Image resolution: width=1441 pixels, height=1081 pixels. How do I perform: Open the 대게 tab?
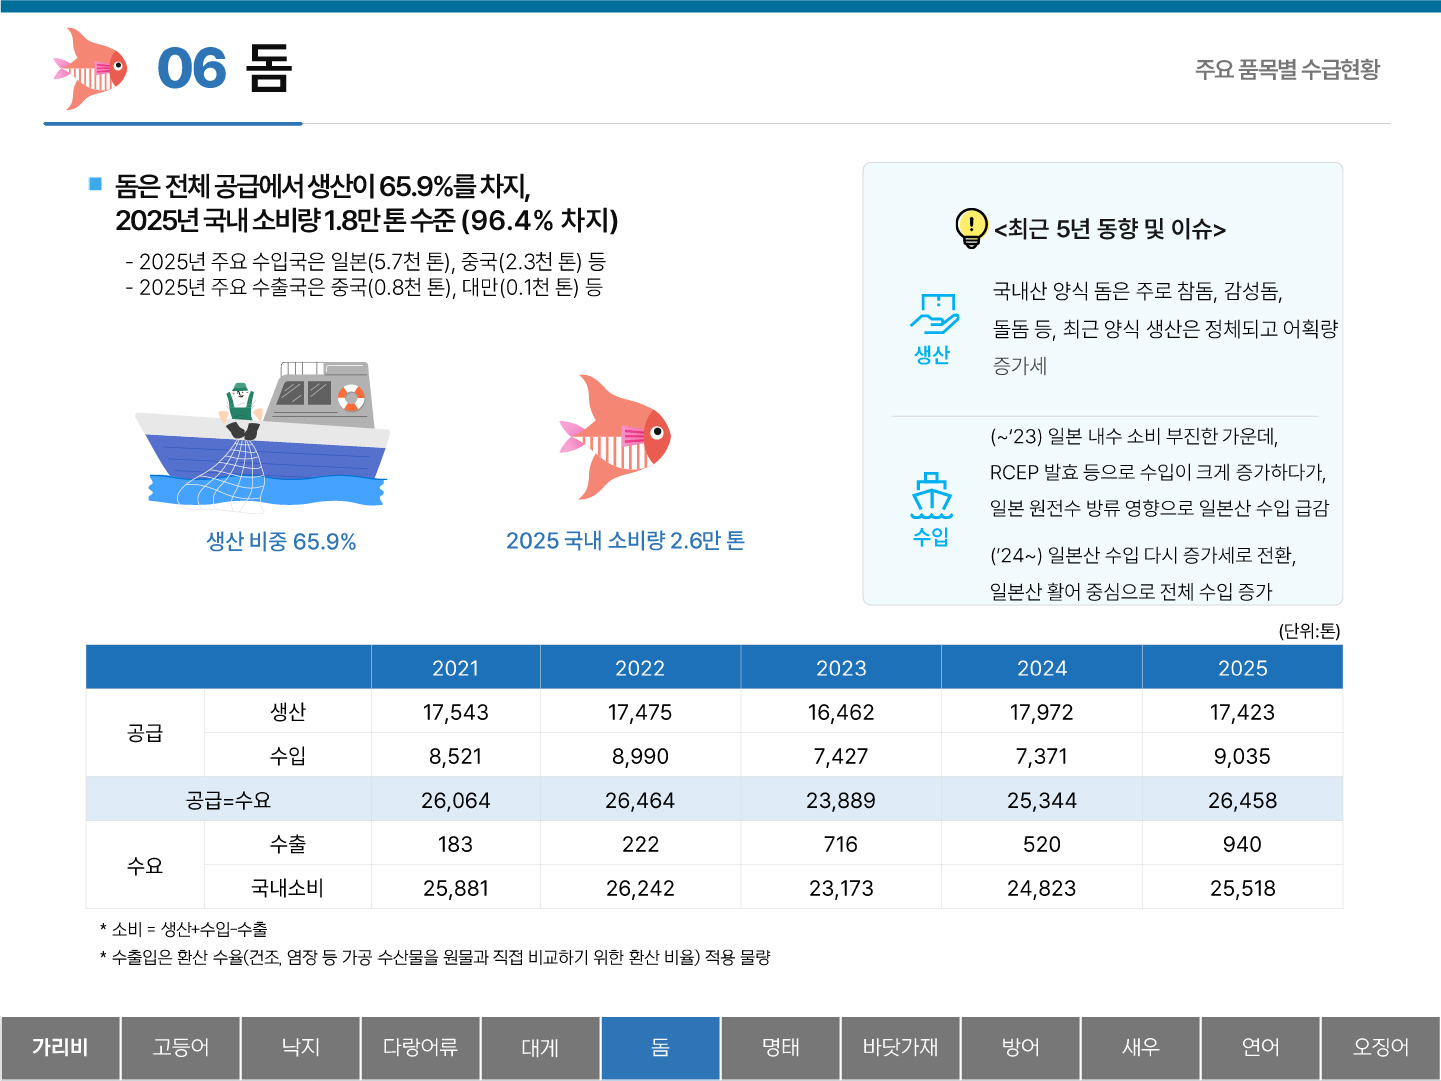pyautogui.click(x=540, y=1047)
